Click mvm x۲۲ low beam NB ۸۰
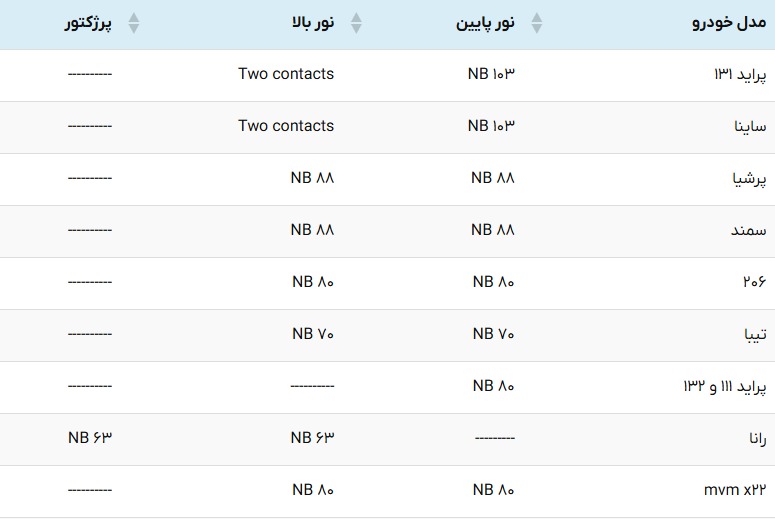This screenshot has height=519, width=775. [493, 489]
